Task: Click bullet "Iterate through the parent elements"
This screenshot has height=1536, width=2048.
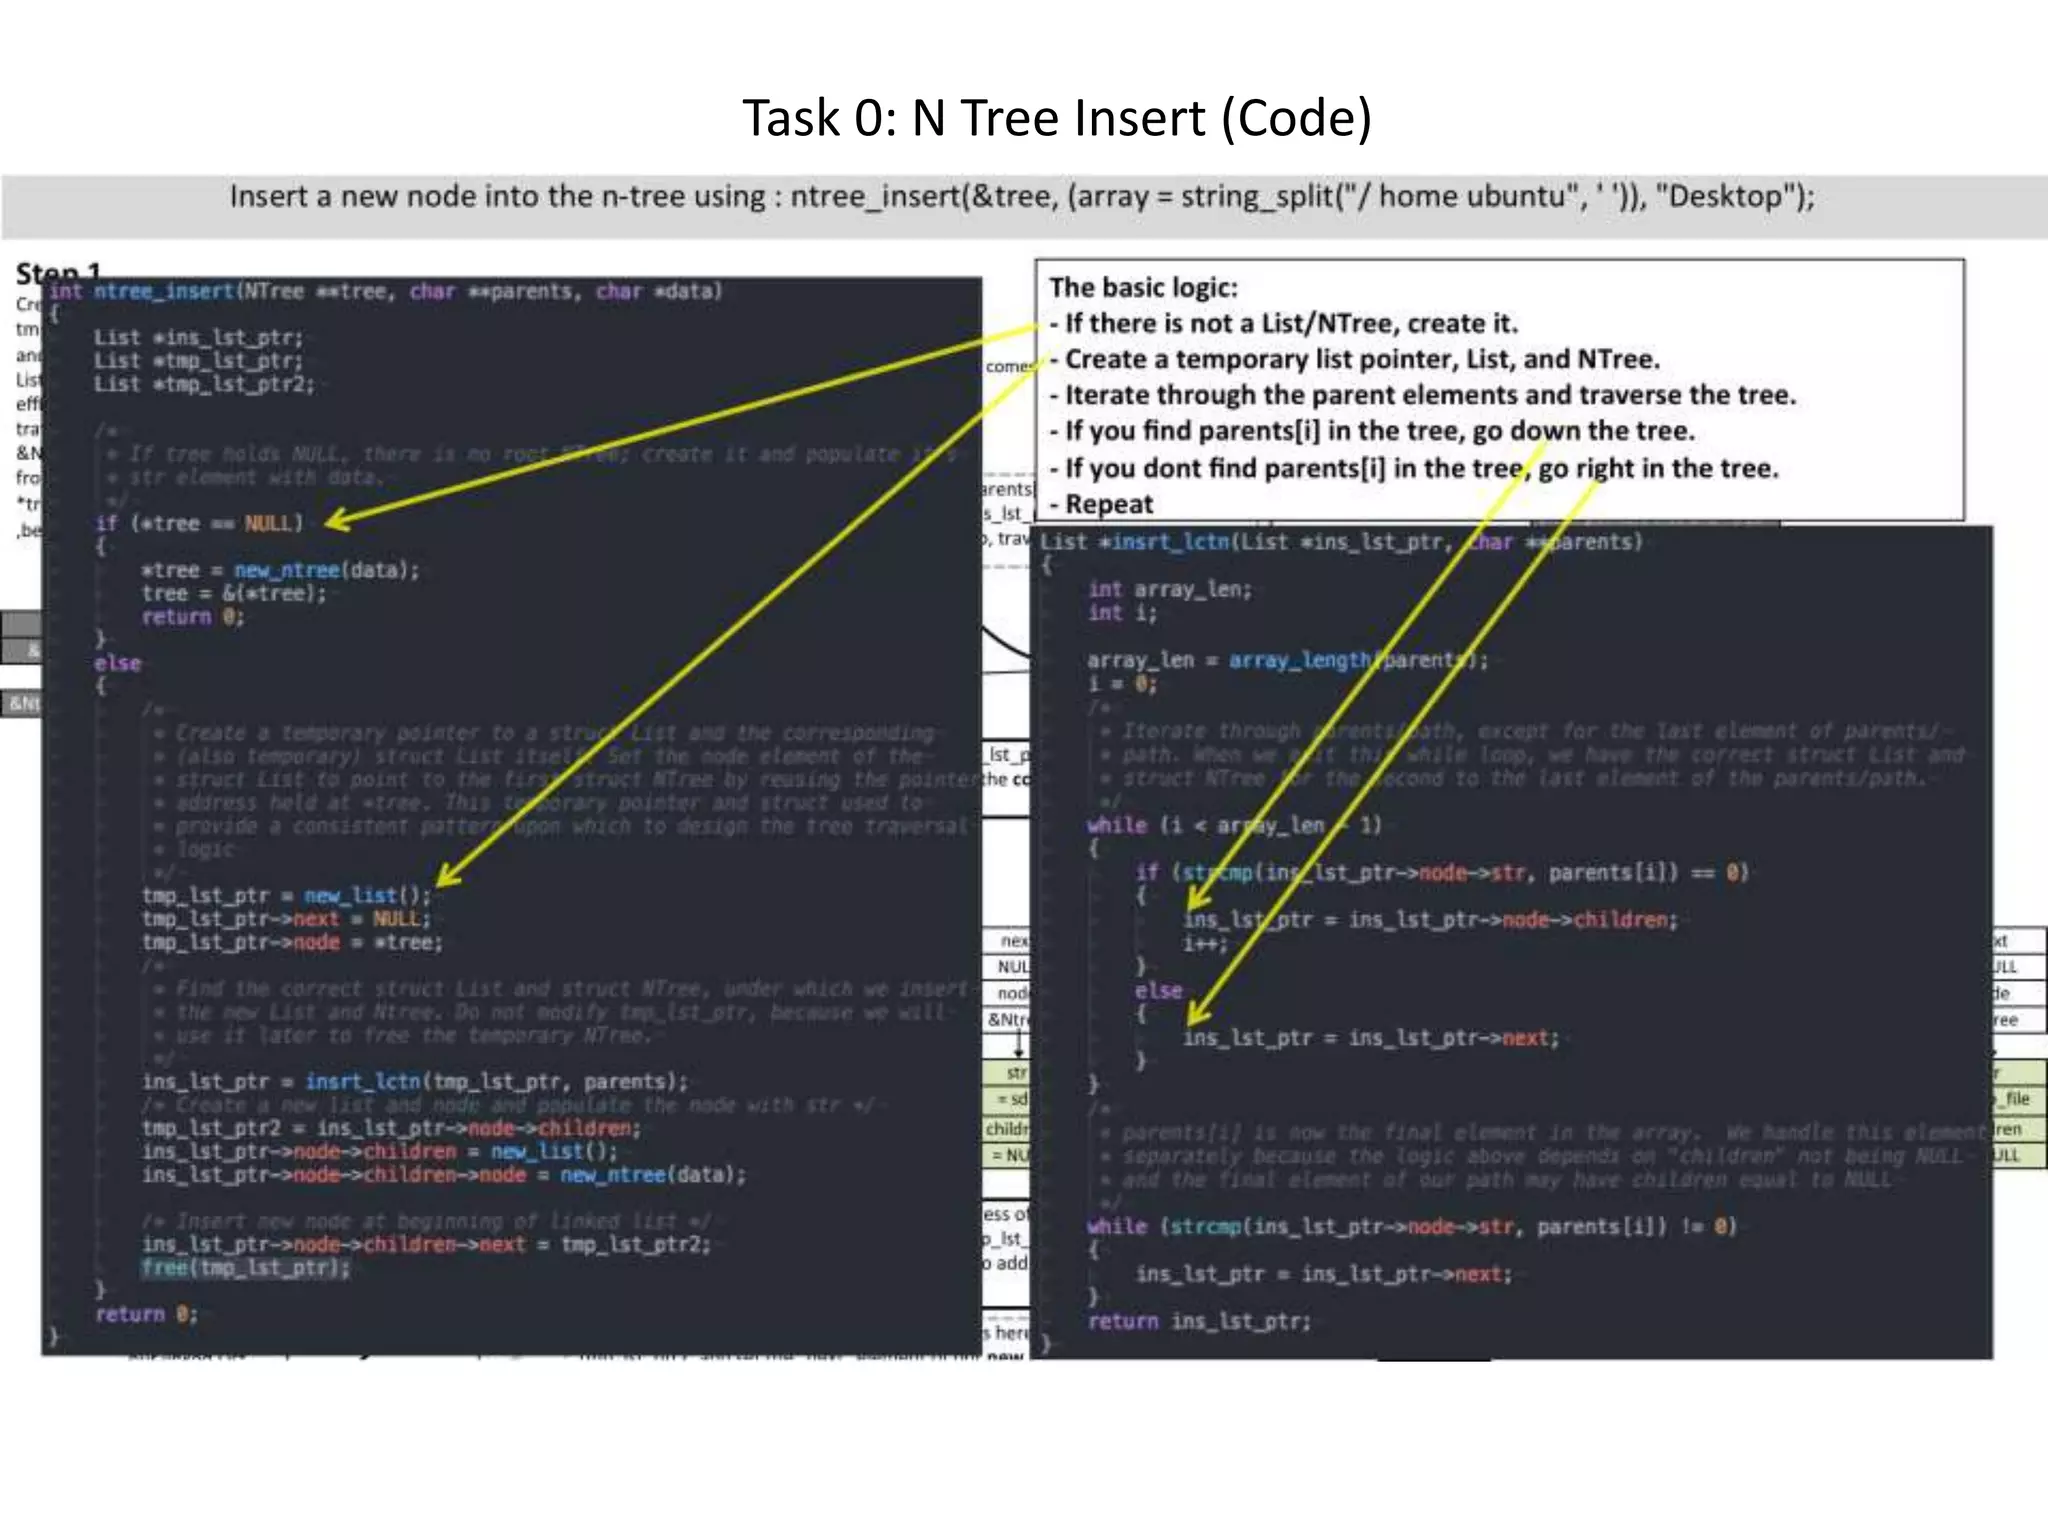Action: 1423,395
